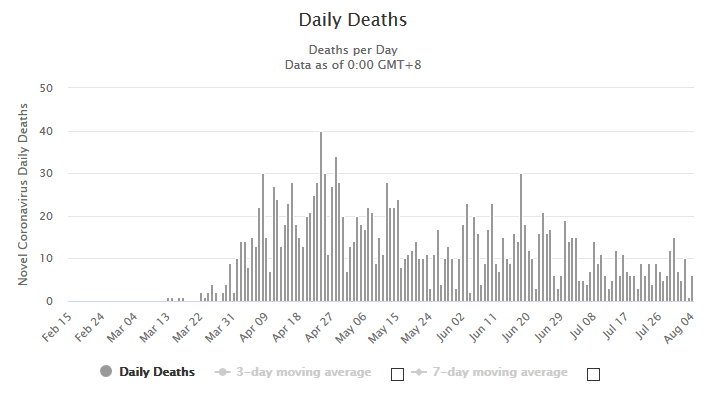Viewport: 727px width, 407px height.
Task: Click the last bar at Aug 04
Action: 692,289
